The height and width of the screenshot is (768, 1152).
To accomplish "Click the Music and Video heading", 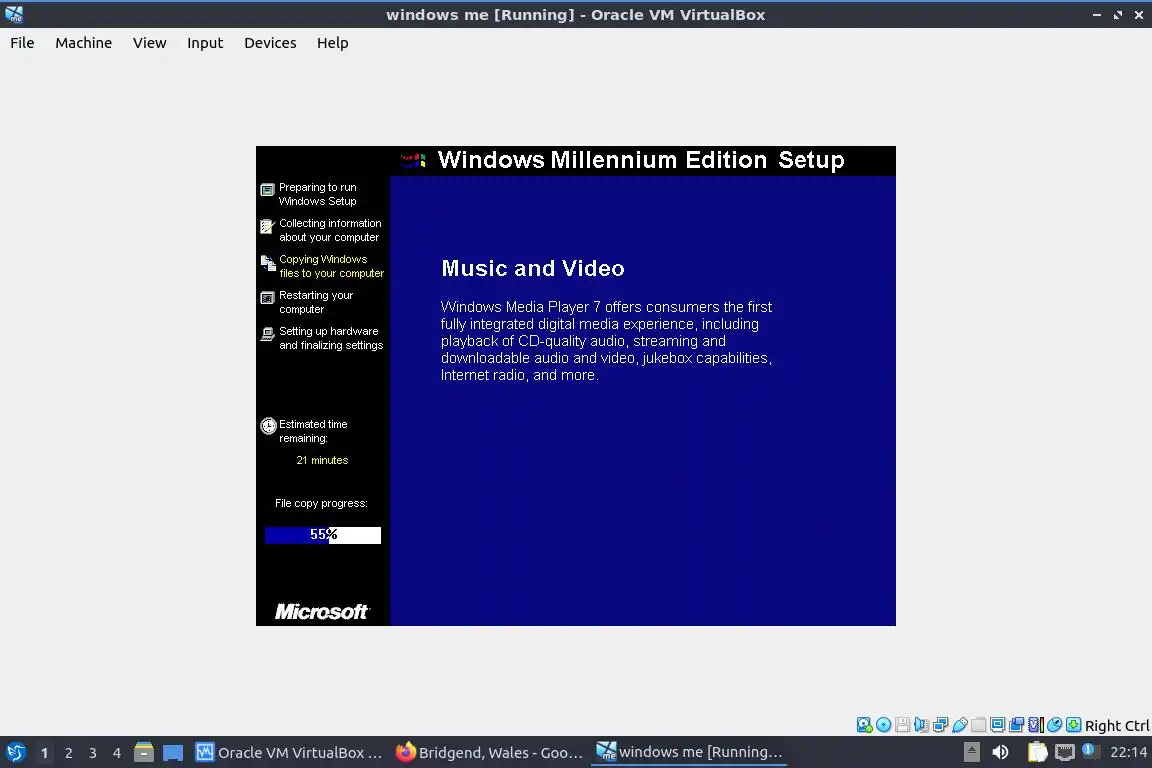I will [x=533, y=268].
